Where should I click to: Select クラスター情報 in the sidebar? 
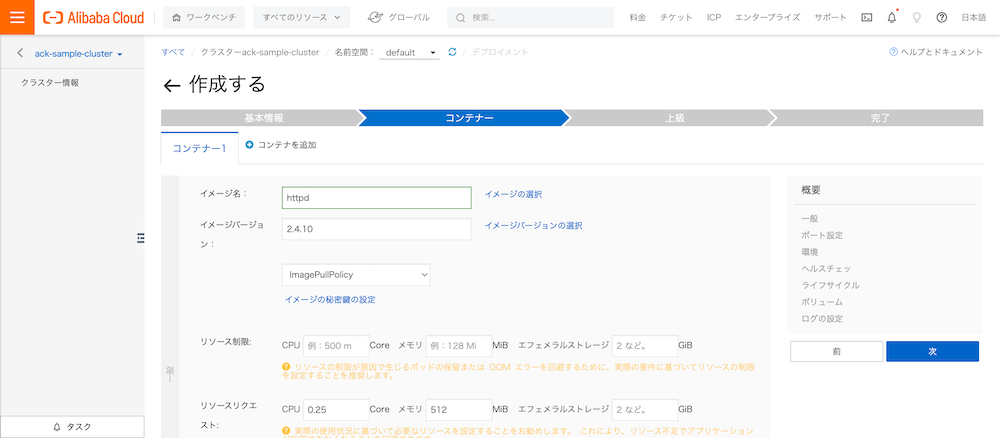[x=50, y=83]
